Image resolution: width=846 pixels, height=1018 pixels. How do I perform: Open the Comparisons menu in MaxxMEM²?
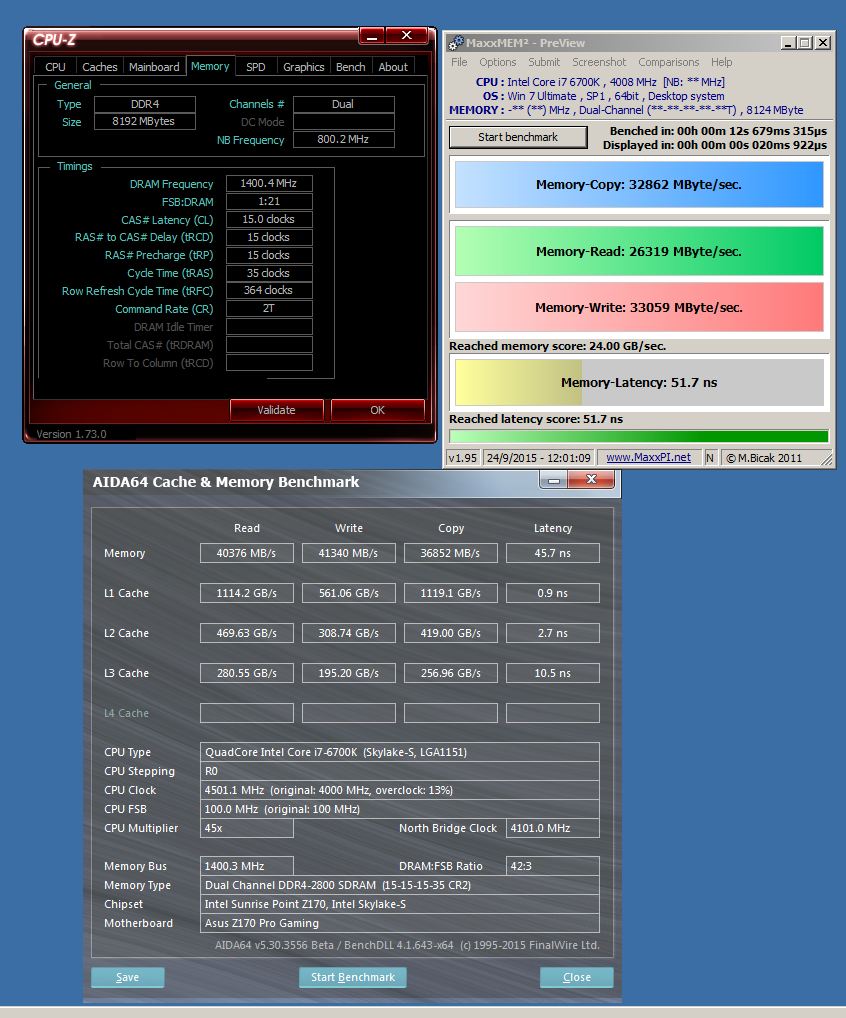669,62
